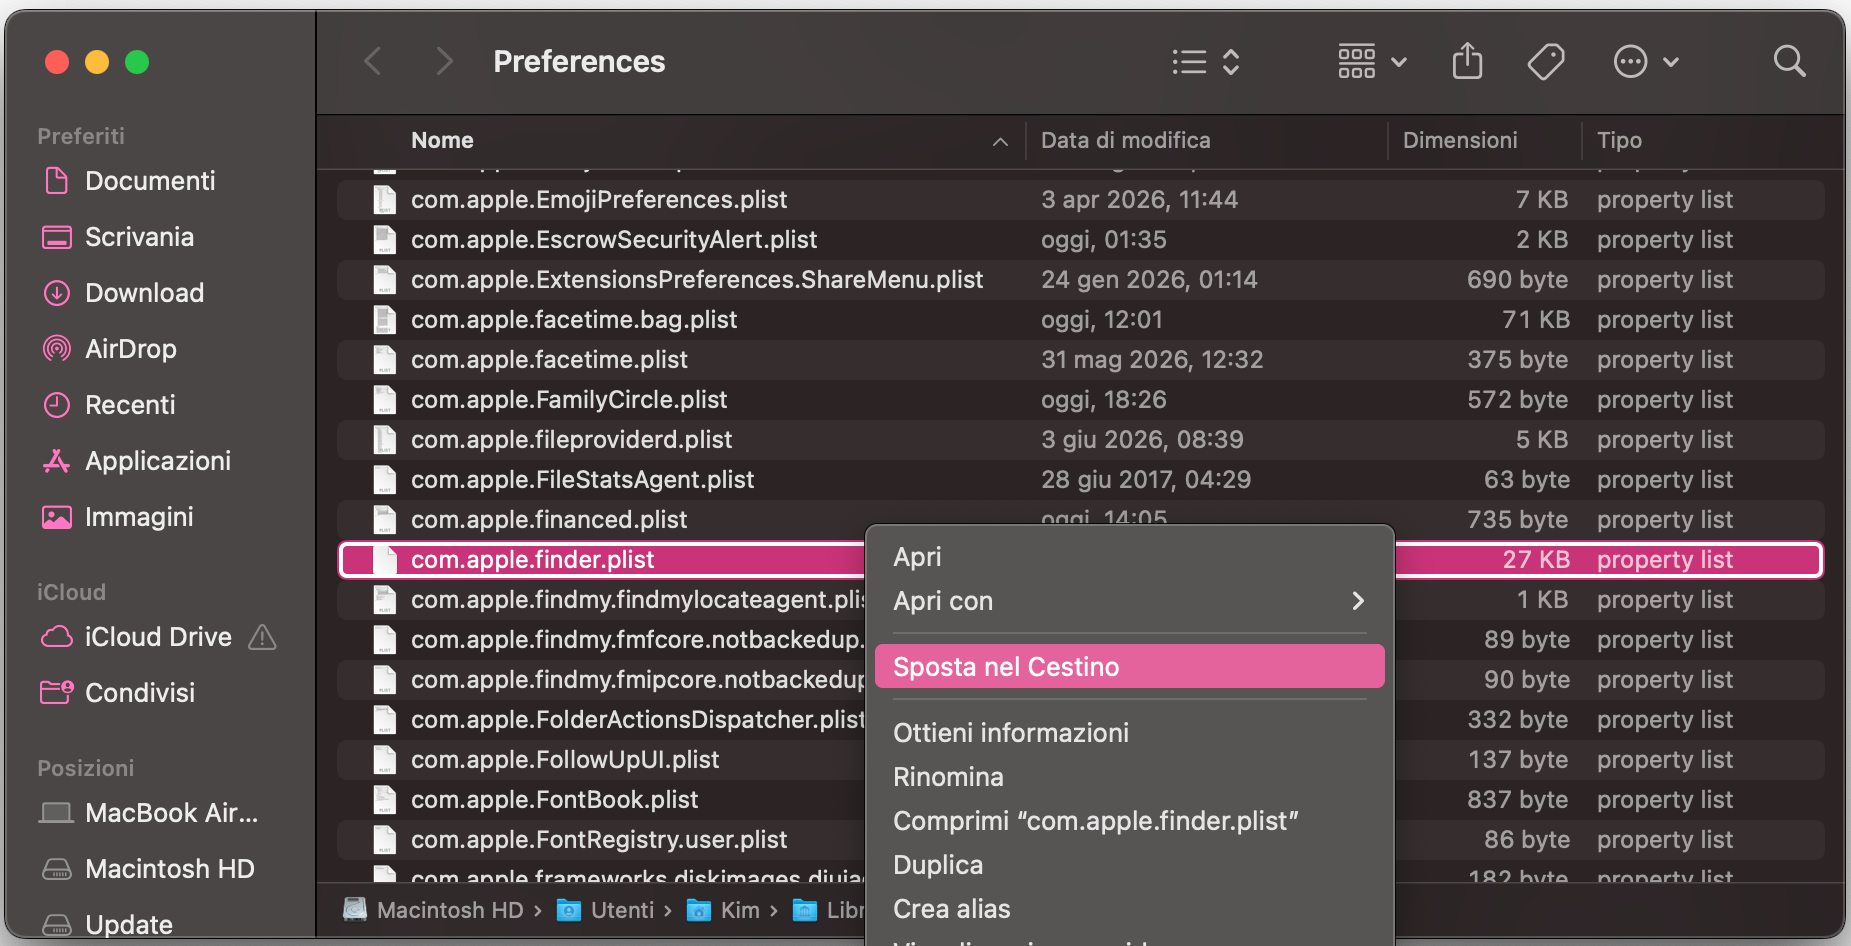Select com.apple.facetime.plist row
Viewport: 1851px width, 946px height.
1081,360
